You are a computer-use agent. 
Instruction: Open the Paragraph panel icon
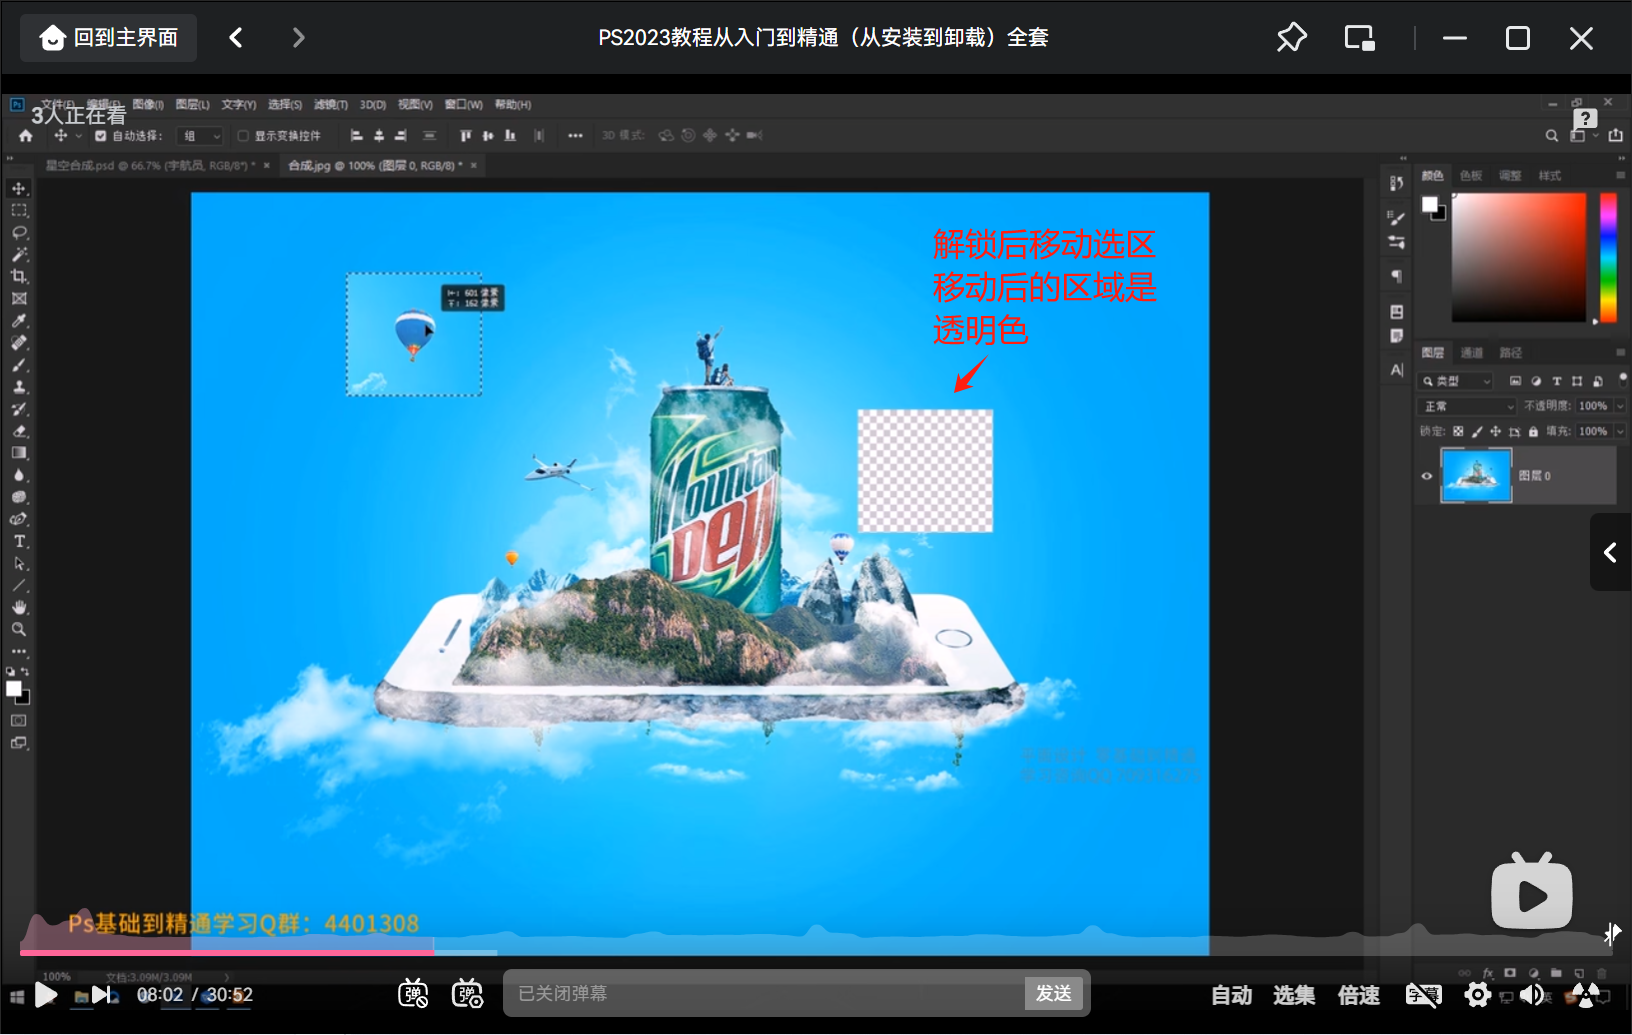click(1397, 276)
